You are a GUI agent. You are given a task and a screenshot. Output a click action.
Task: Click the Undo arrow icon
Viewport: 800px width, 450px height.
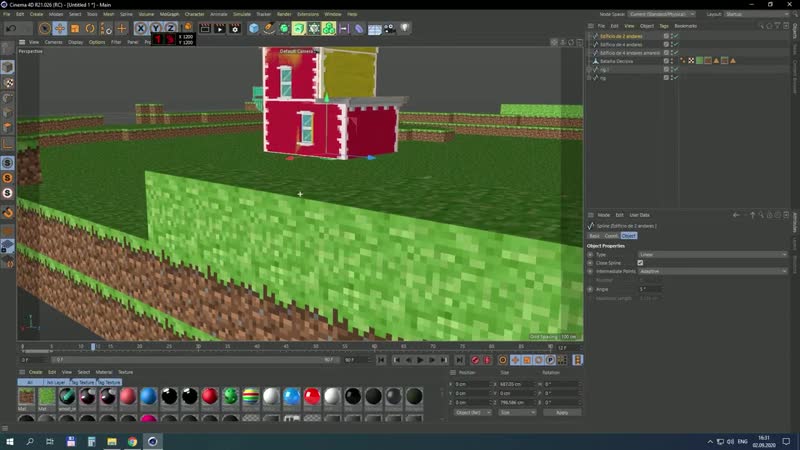click(11, 29)
